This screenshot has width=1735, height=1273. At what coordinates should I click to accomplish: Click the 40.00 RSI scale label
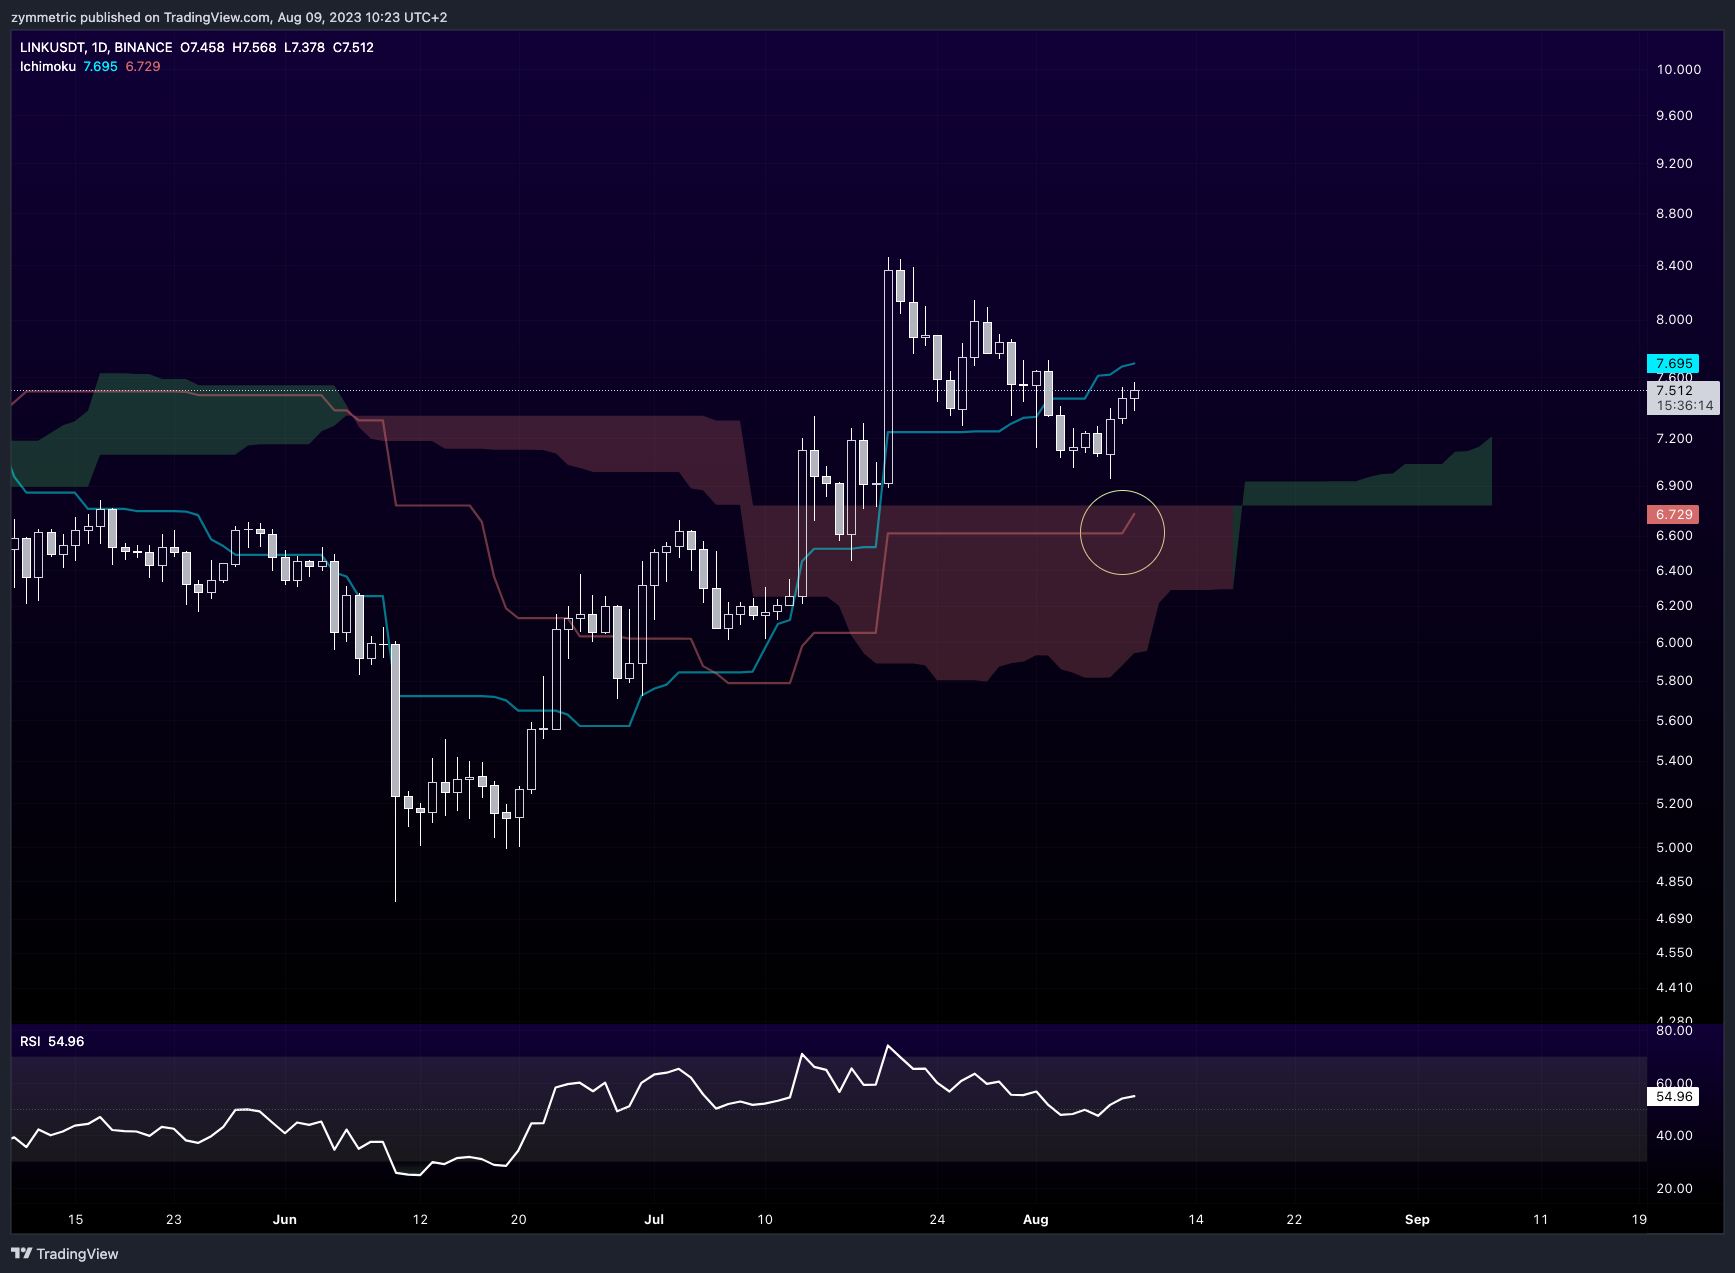[x=1674, y=1135]
